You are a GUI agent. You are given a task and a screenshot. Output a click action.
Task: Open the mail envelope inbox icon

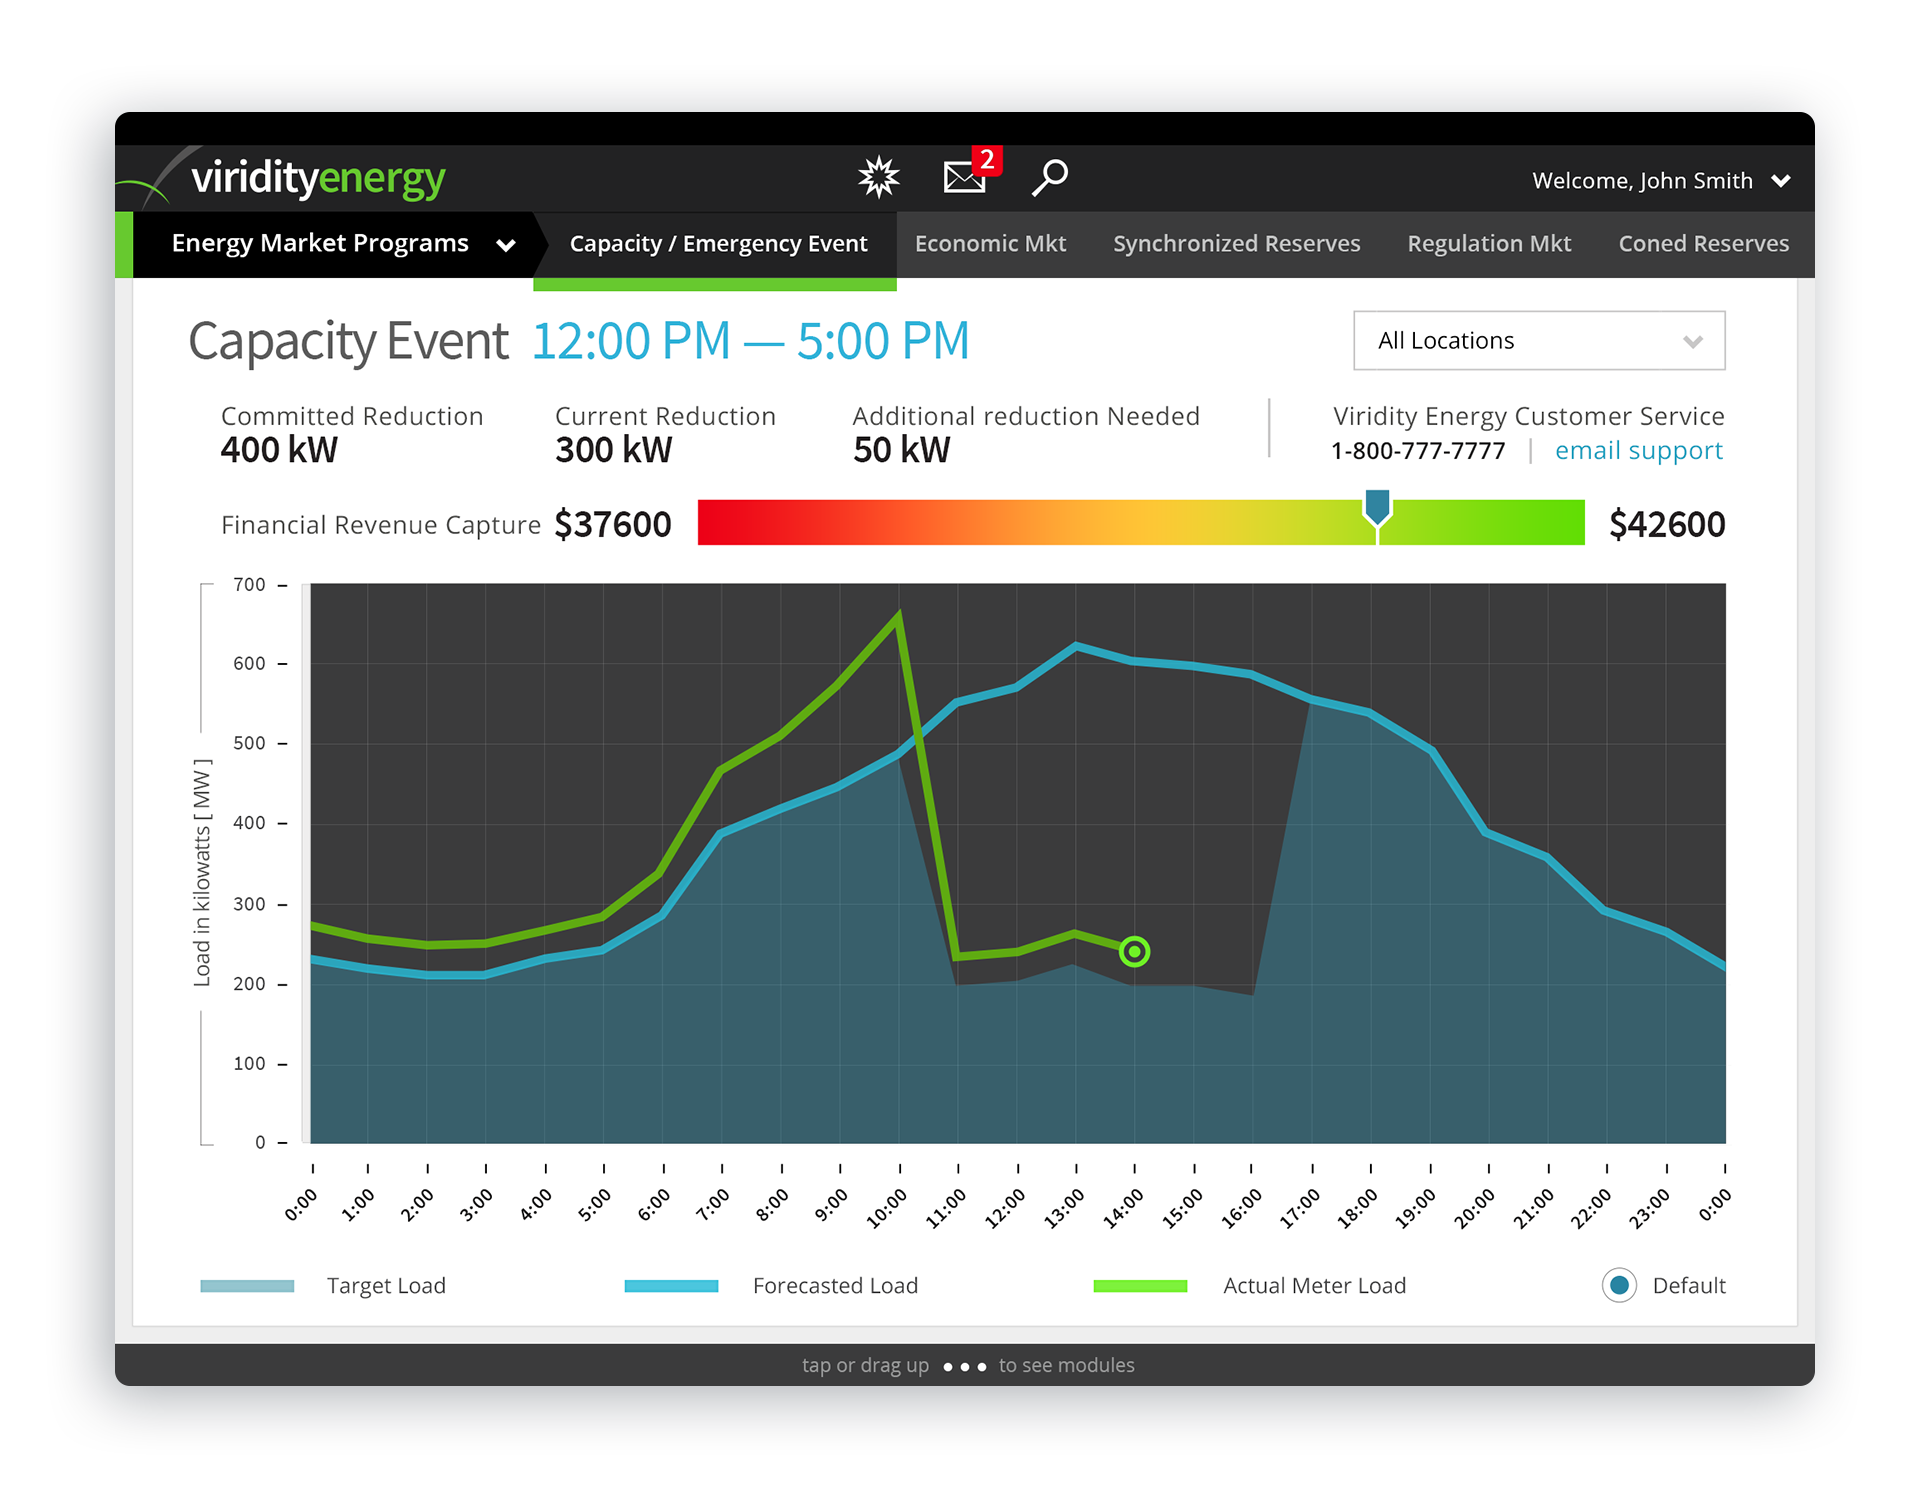coord(964,178)
